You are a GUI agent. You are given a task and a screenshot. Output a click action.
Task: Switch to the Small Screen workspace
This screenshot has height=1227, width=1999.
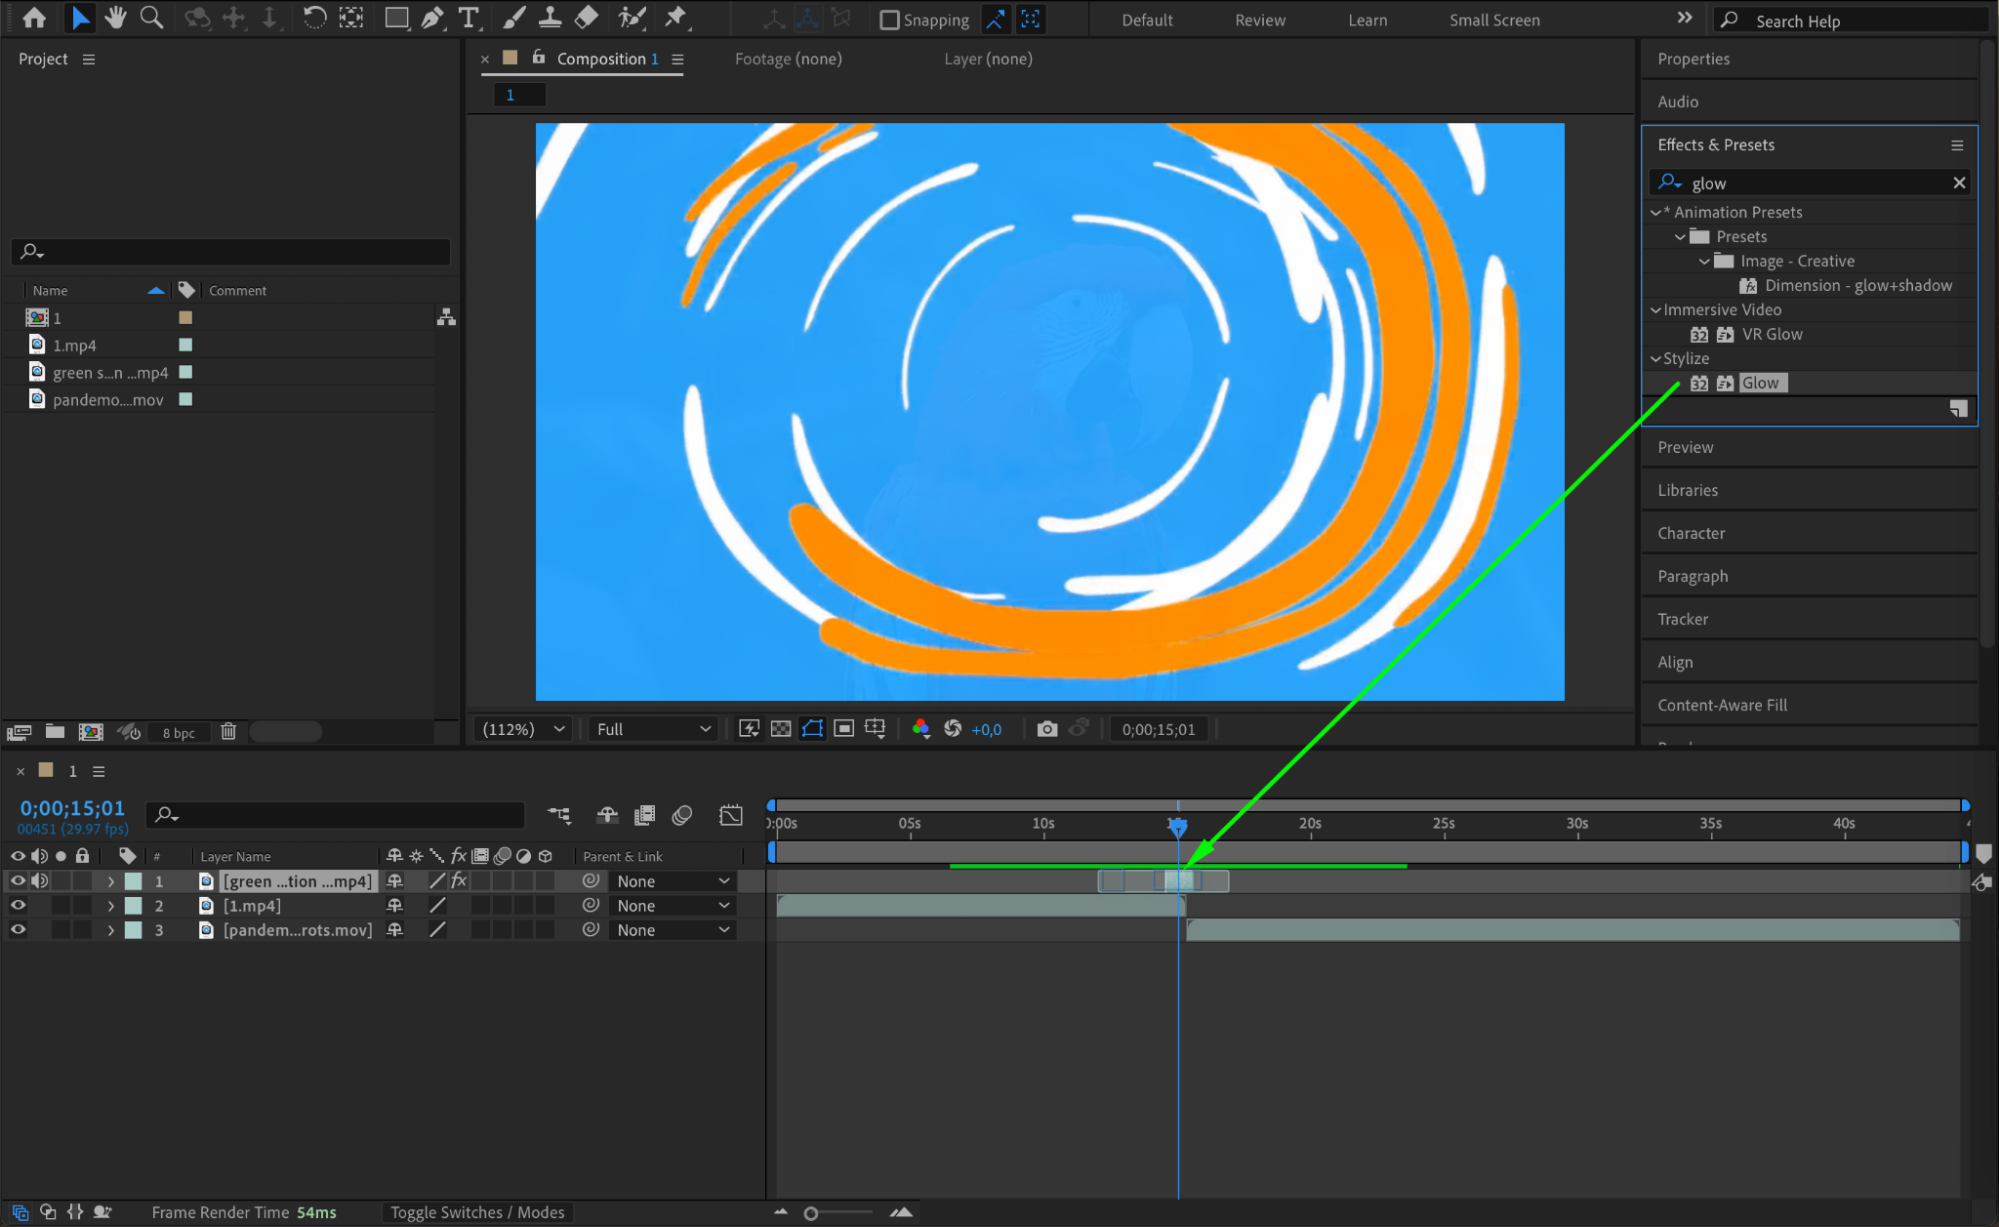pyautogui.click(x=1494, y=19)
